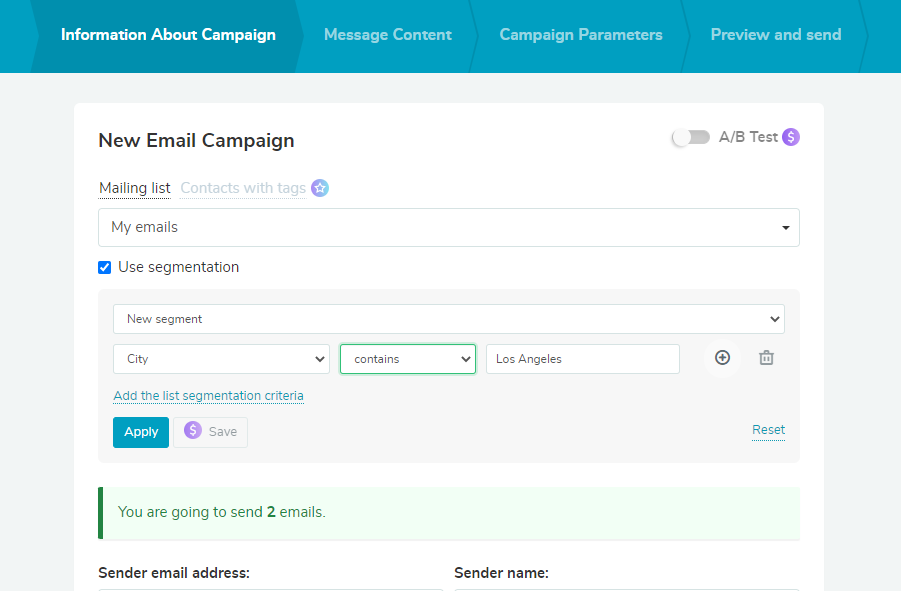Enable the A/B Test toggle
This screenshot has height=591, width=901.
click(x=690, y=136)
